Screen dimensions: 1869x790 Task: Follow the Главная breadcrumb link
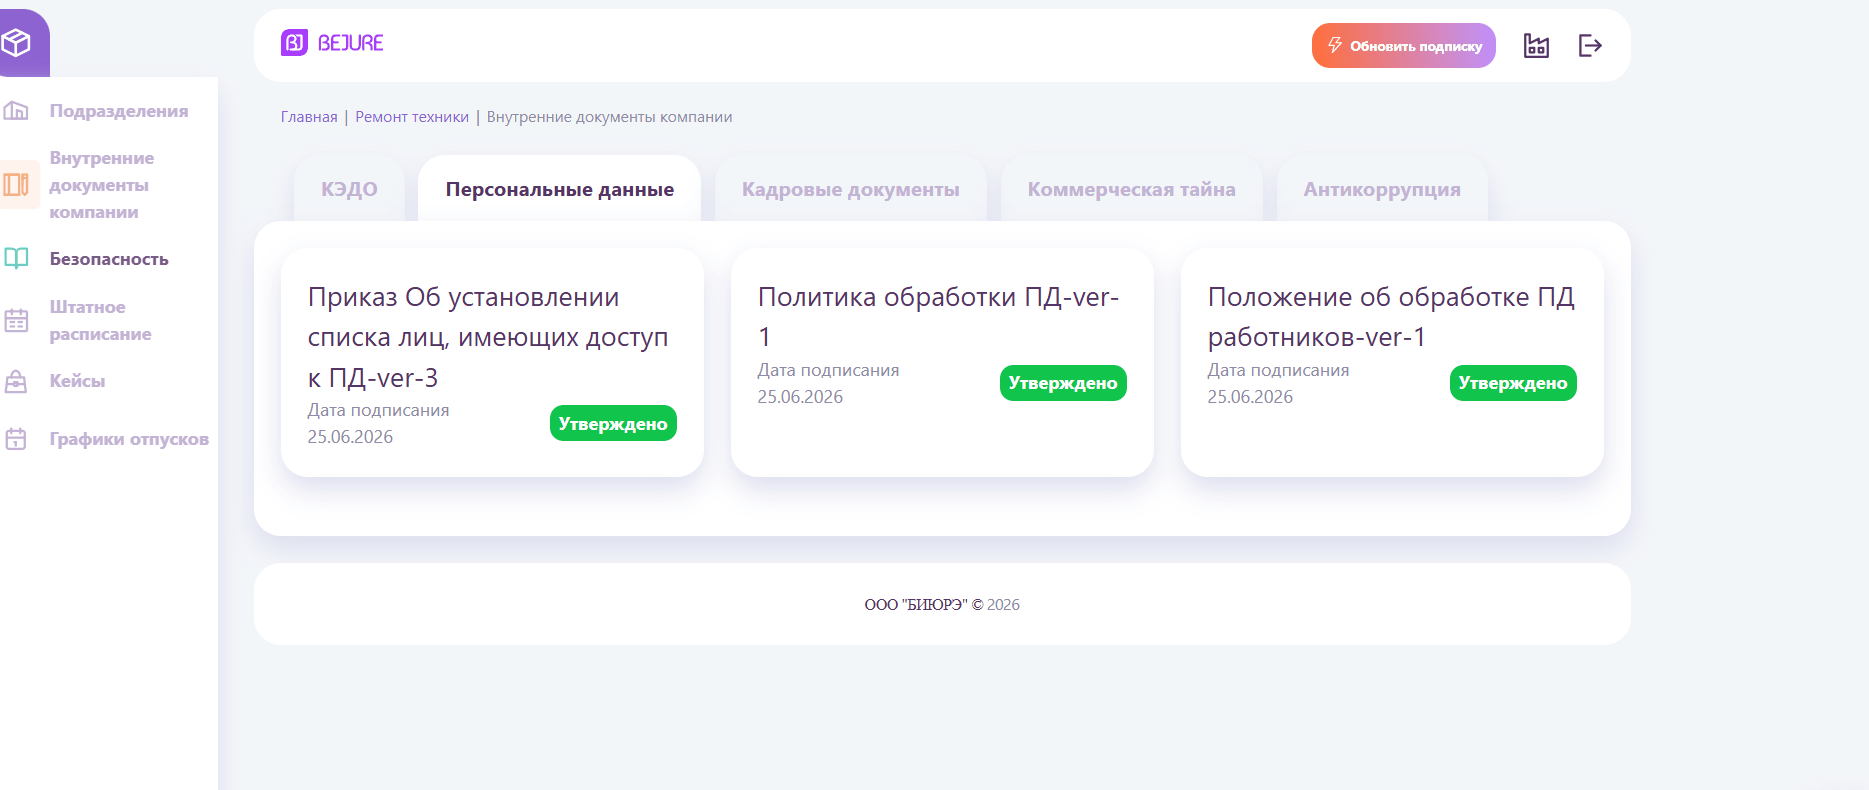(x=309, y=117)
